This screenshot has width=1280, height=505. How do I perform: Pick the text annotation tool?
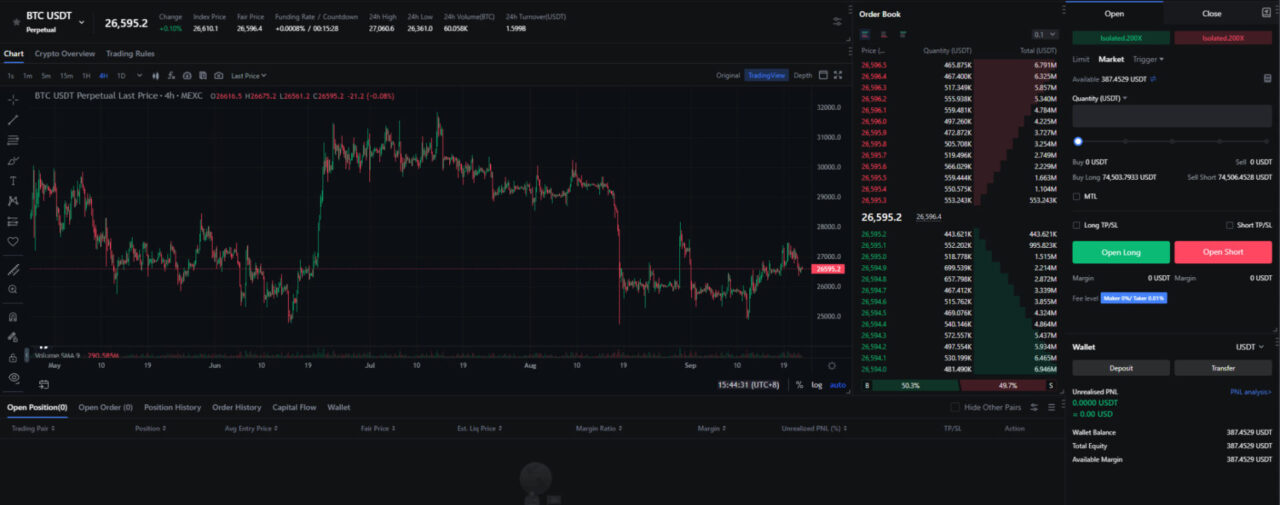13,181
